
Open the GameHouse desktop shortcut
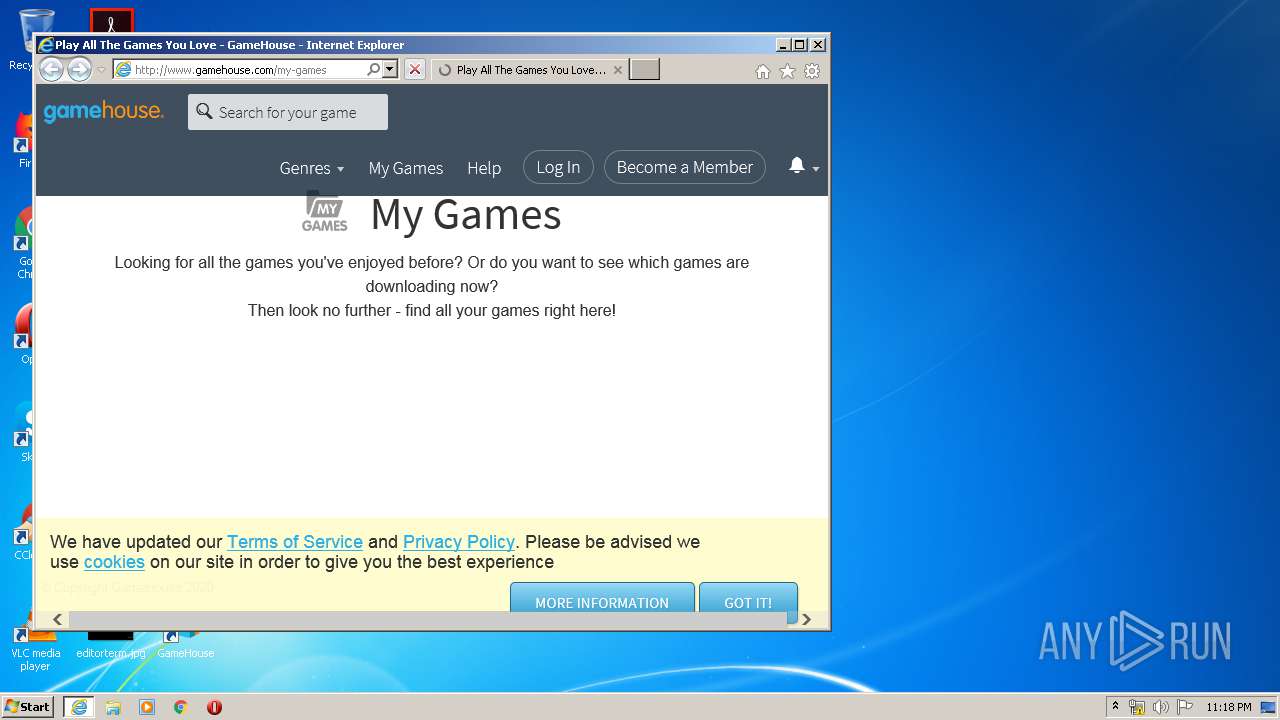click(x=185, y=645)
